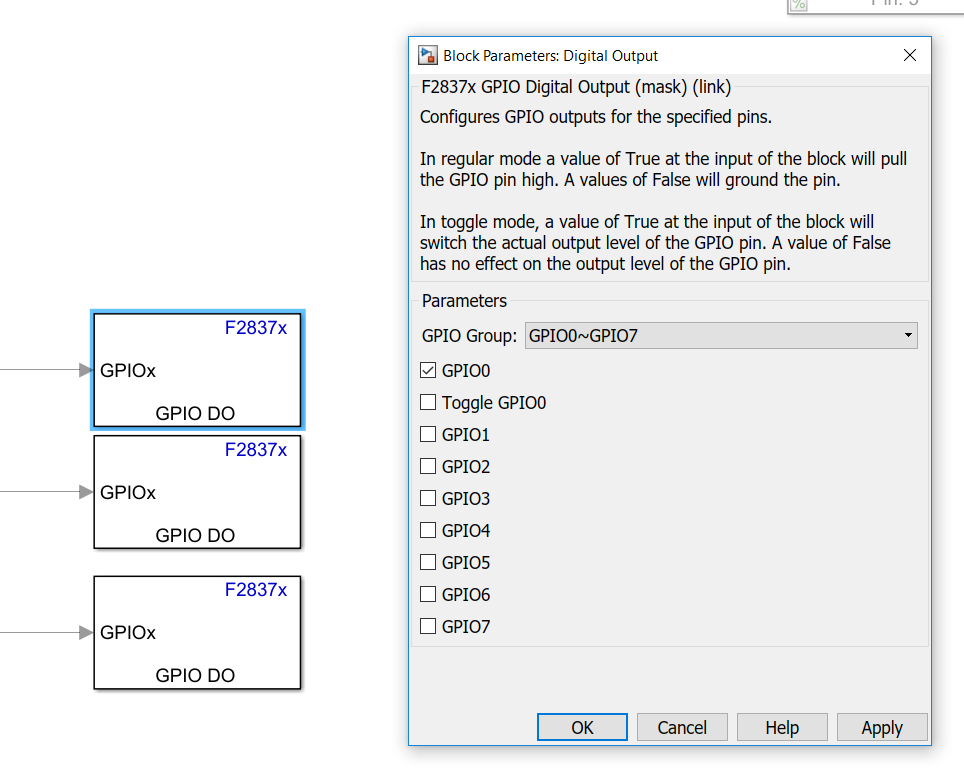The width and height of the screenshot is (964, 771).
Task: Click the F2837x label on bottom block
Action: pos(256,590)
